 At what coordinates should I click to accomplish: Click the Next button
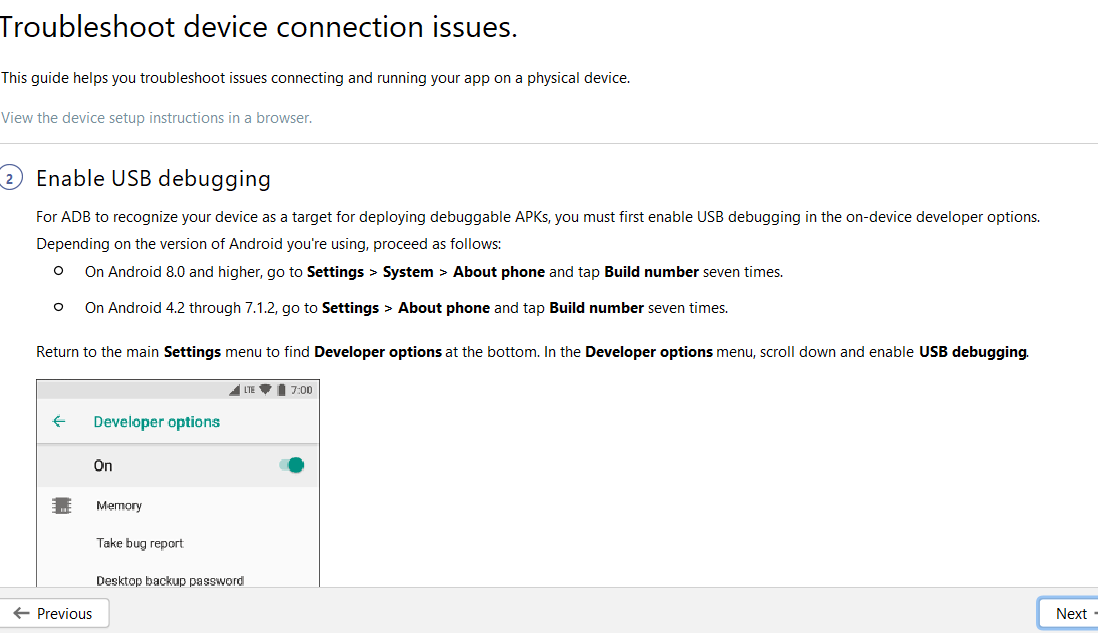(x=1068, y=614)
